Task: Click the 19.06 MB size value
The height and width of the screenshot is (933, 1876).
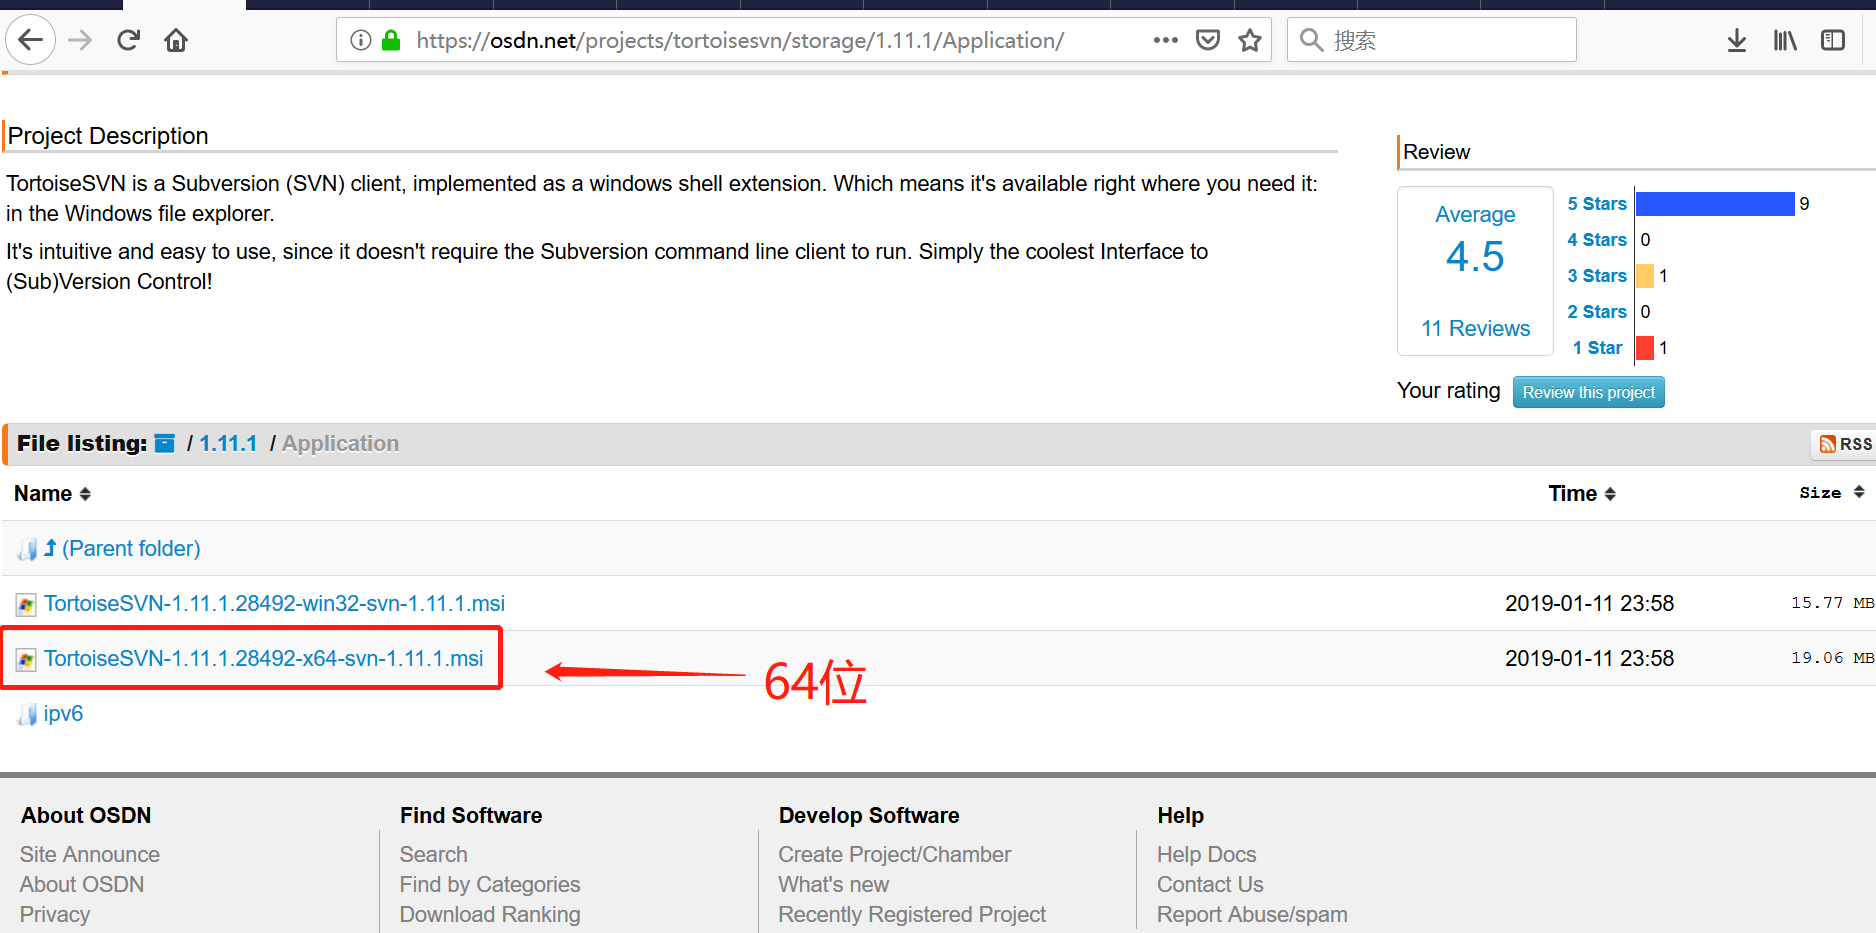Action: click(1832, 658)
